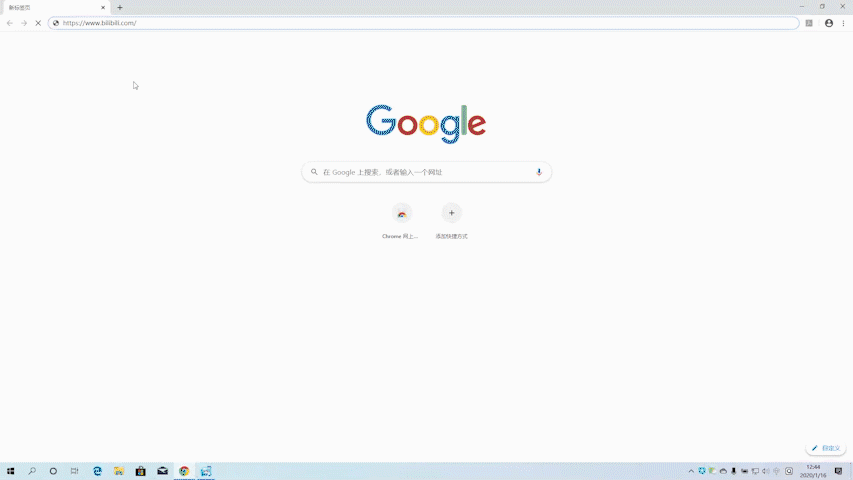The height and width of the screenshot is (480, 853).
Task: Click the weather tray icon
Action: click(712, 471)
